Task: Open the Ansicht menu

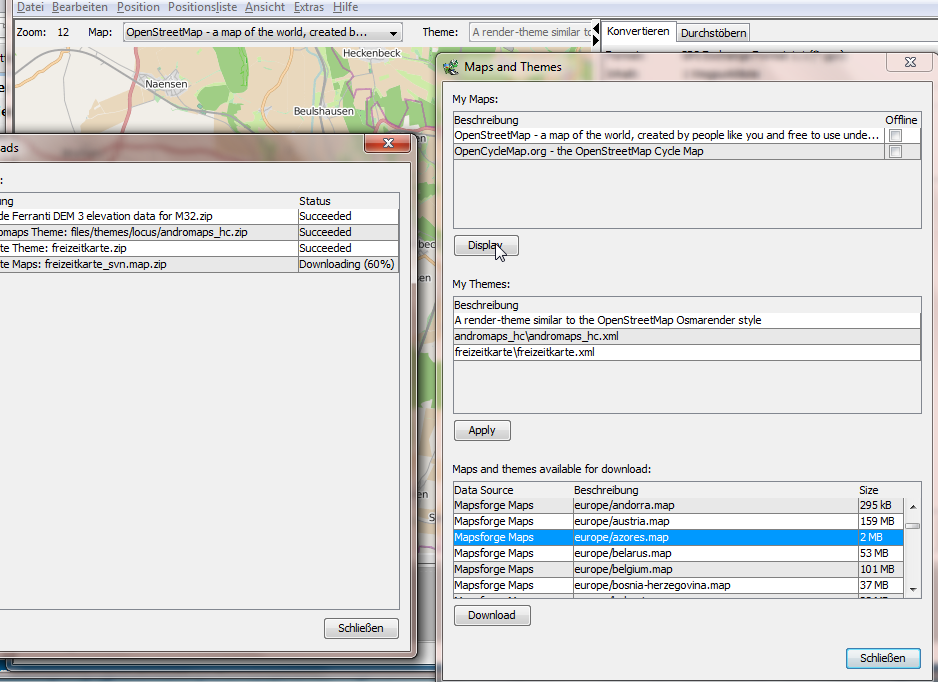Action: click(265, 7)
